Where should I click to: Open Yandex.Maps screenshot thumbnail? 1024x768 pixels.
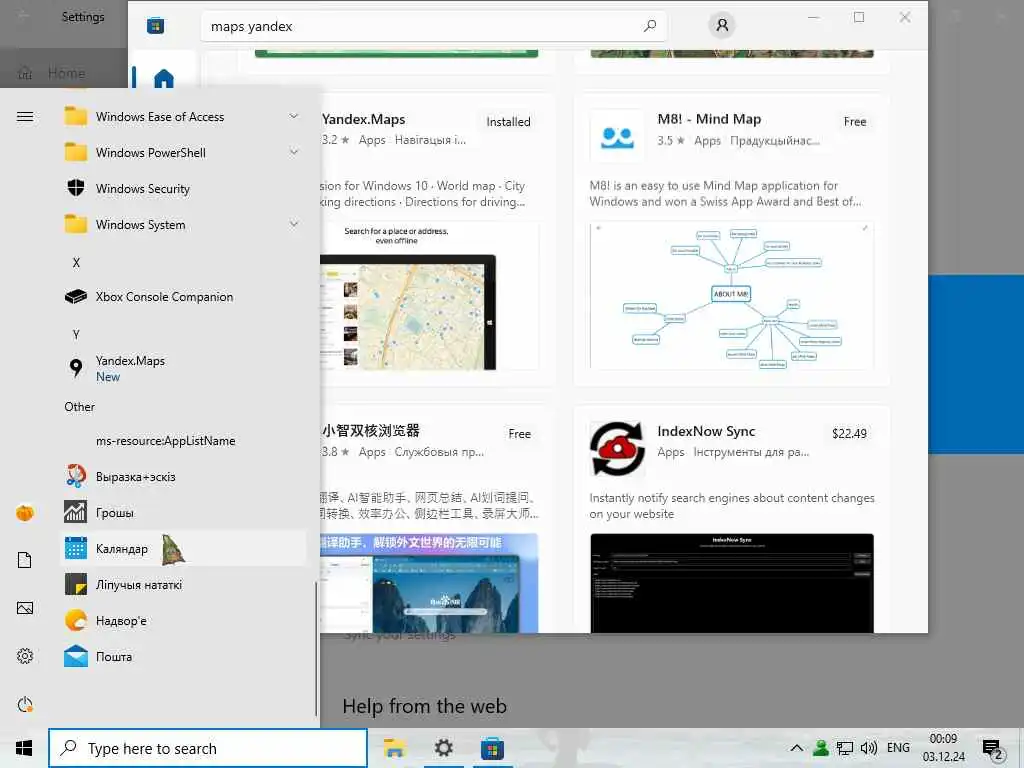click(x=429, y=297)
